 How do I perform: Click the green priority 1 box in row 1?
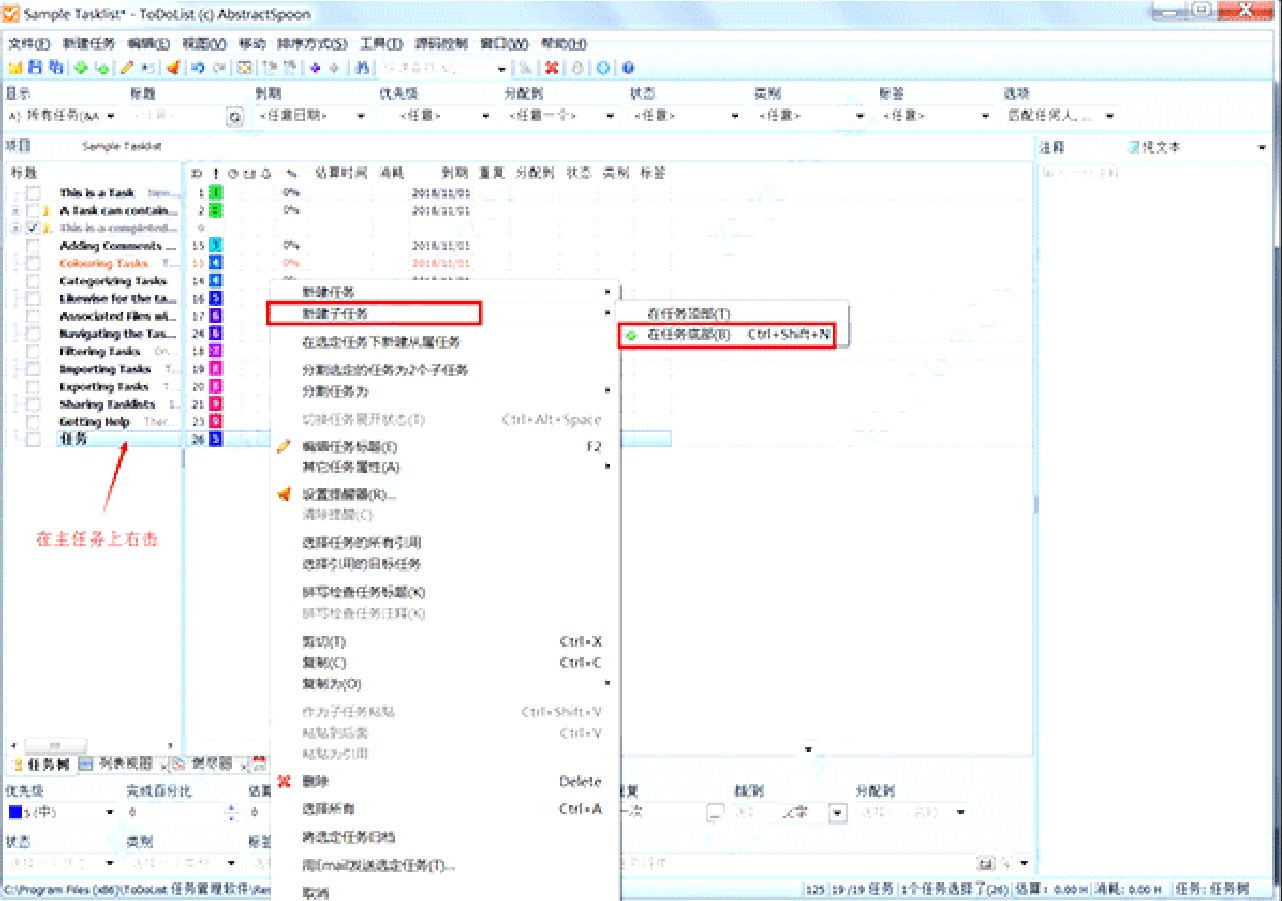point(216,193)
